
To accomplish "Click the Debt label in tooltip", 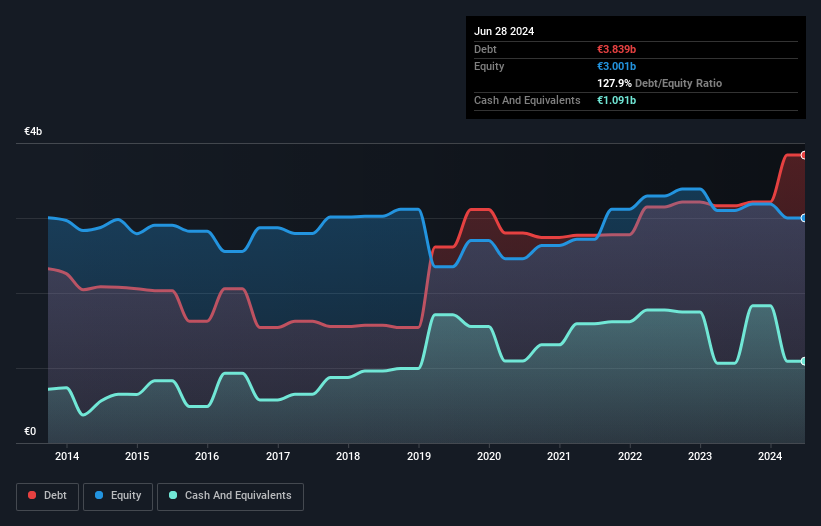I will tap(485, 49).
